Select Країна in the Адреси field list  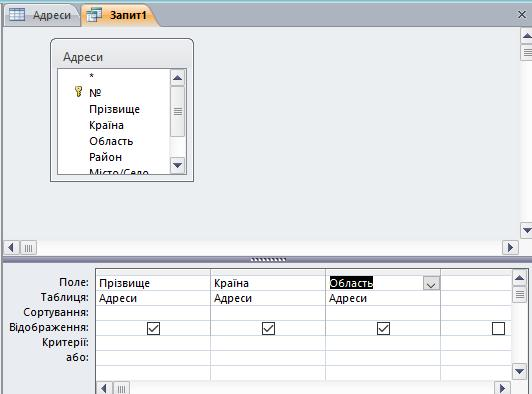[x=106, y=125]
